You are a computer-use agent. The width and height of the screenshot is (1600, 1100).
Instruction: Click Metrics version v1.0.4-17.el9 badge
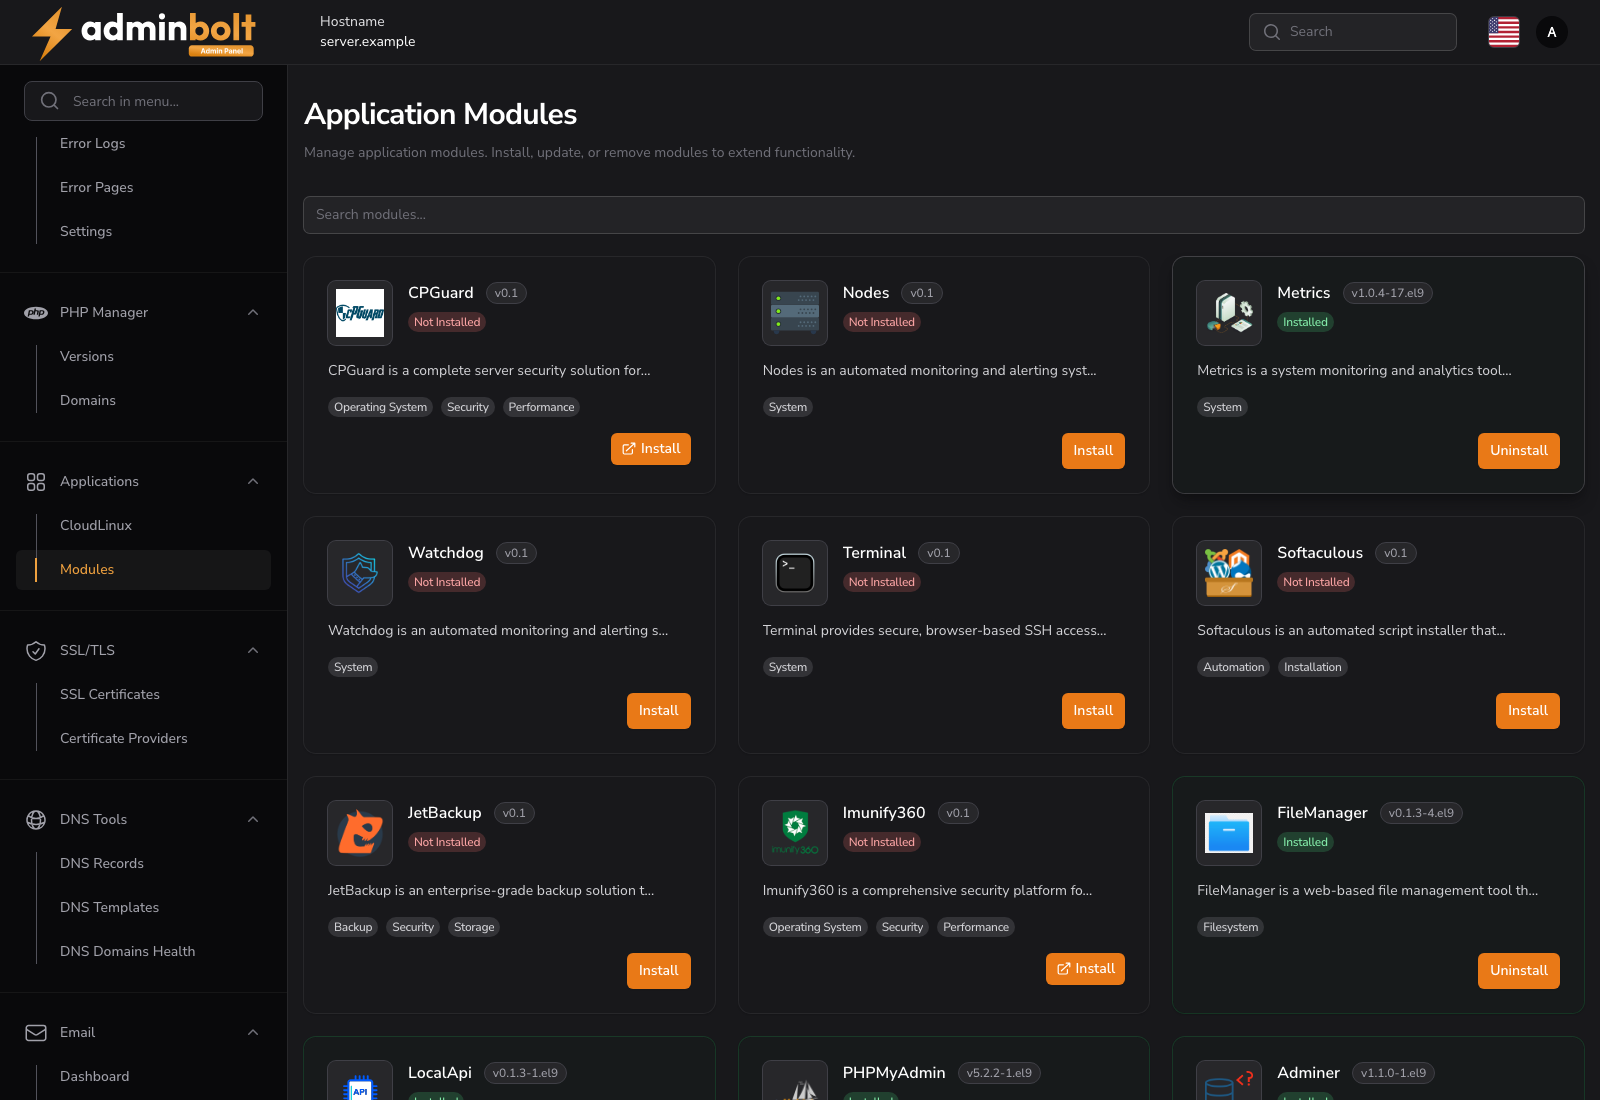click(x=1388, y=293)
